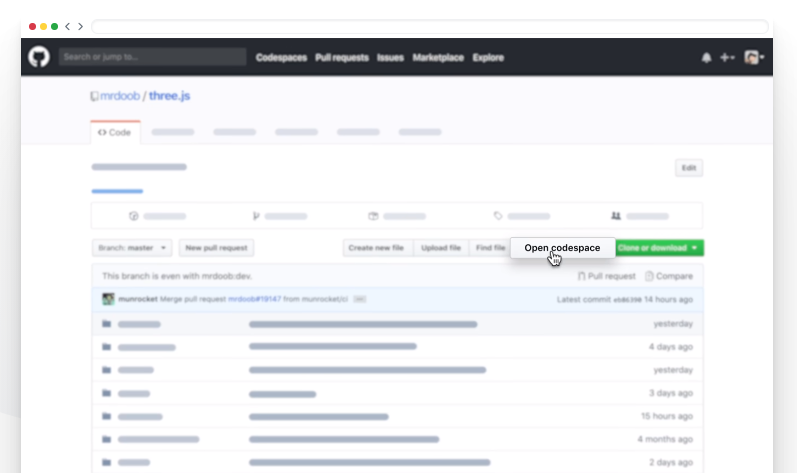Focus the Search or jump to field
This screenshot has width=797, height=473.
(x=152, y=57)
